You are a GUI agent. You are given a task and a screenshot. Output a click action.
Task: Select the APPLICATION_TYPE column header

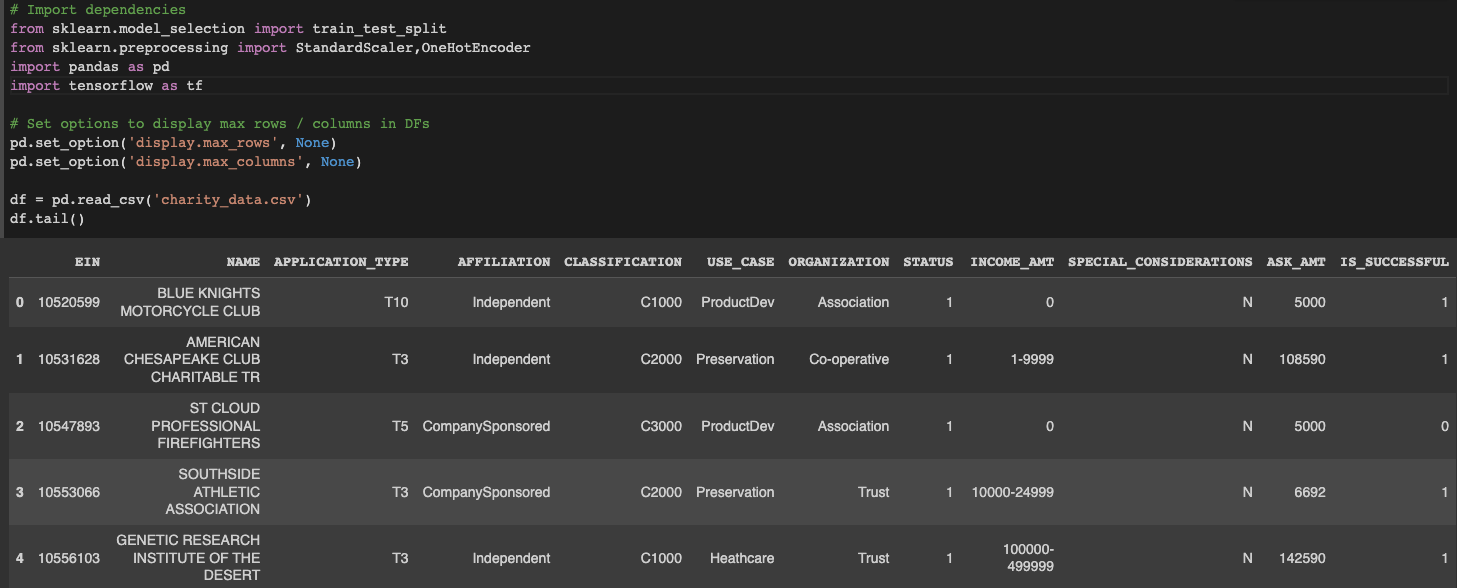click(x=341, y=262)
